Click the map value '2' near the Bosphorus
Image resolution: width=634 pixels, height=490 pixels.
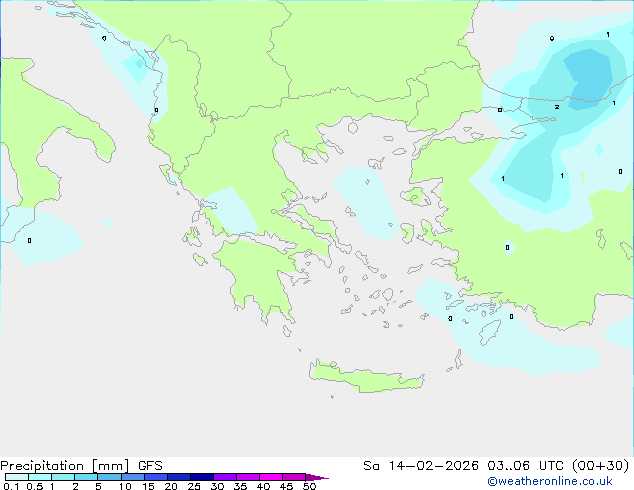click(x=557, y=107)
